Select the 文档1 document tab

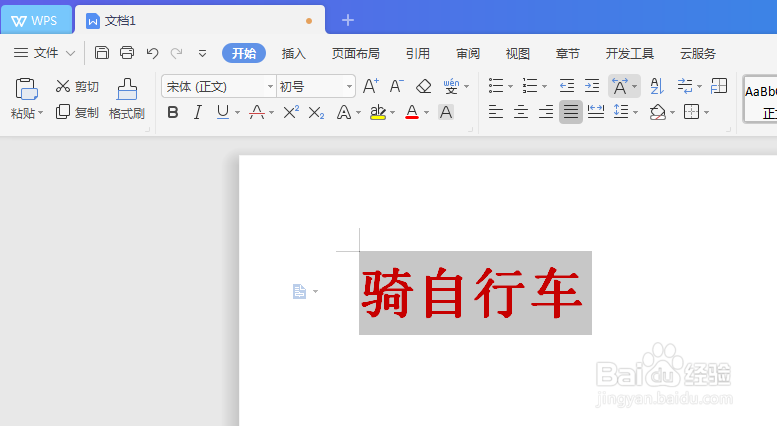[x=200, y=20]
